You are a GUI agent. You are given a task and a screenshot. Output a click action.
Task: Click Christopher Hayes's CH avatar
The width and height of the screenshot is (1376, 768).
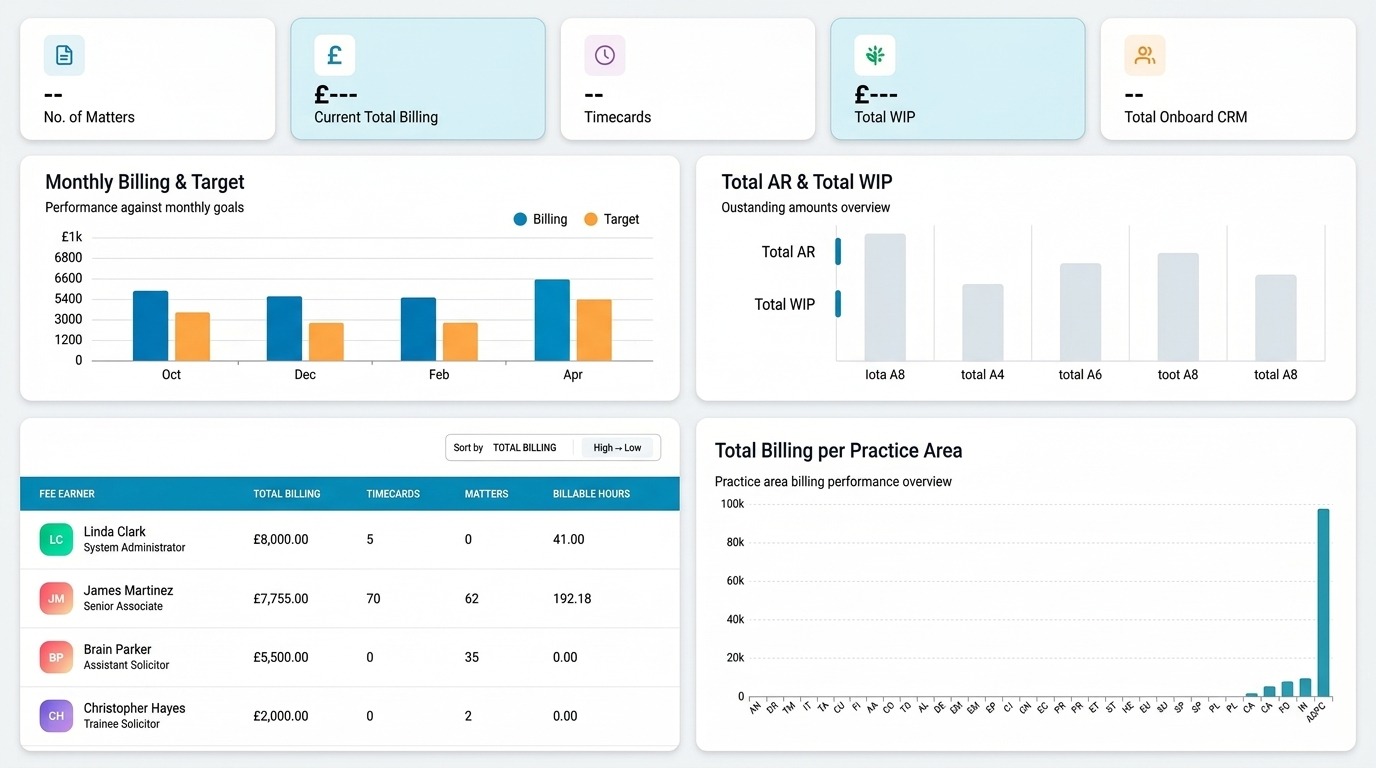point(56,716)
